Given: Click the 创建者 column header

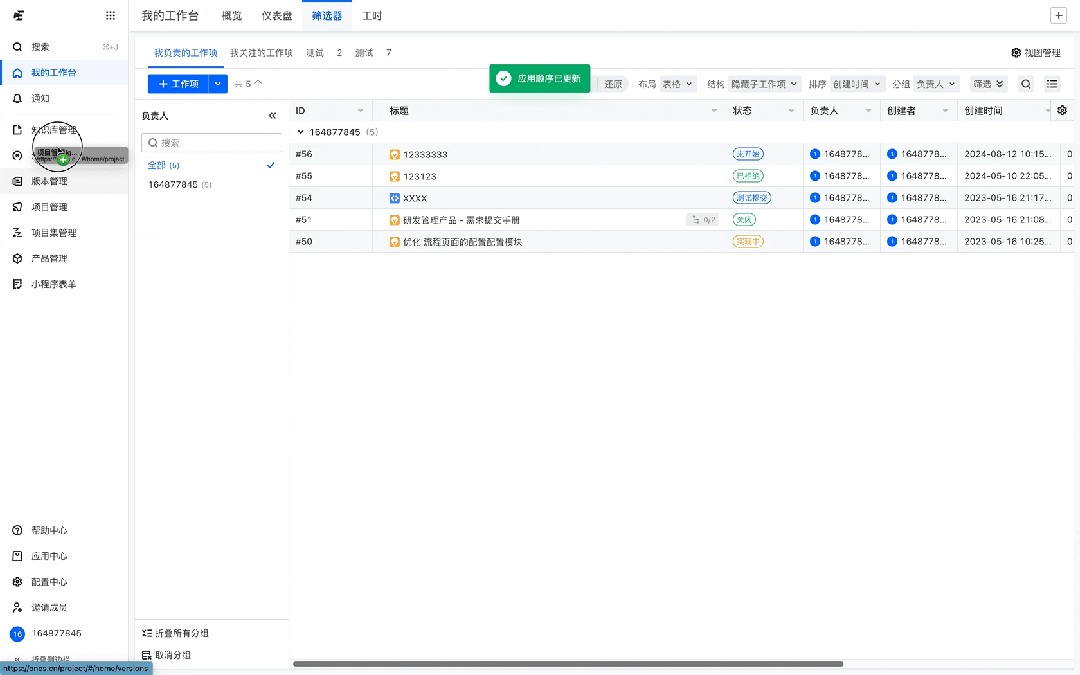Looking at the screenshot, I should 919,111.
